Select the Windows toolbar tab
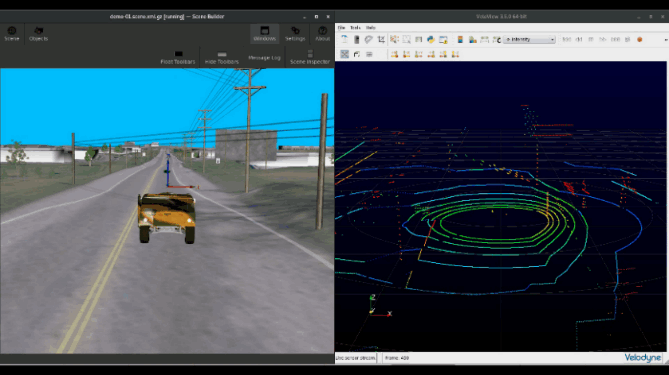 (x=265, y=34)
